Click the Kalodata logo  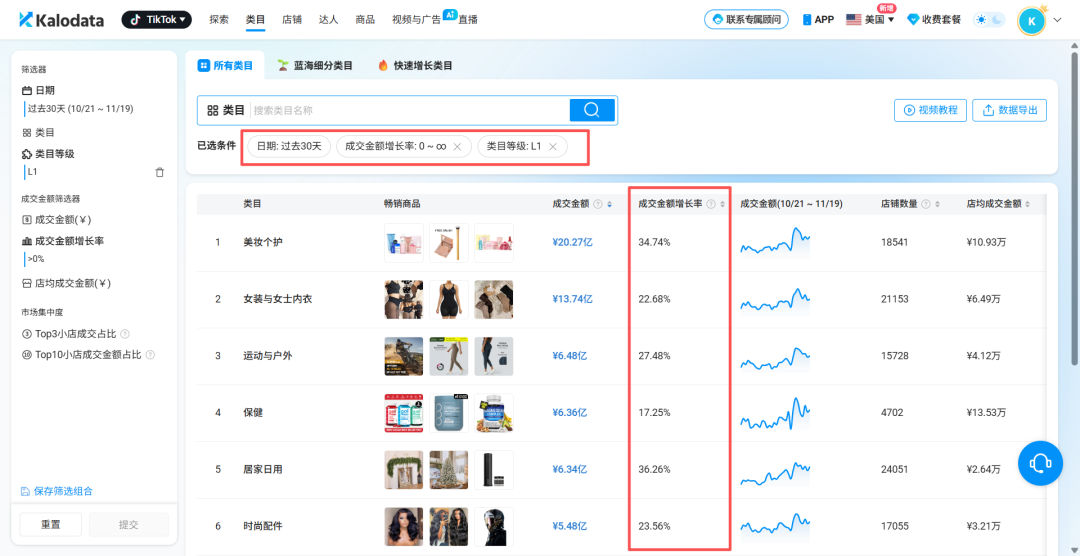61,20
